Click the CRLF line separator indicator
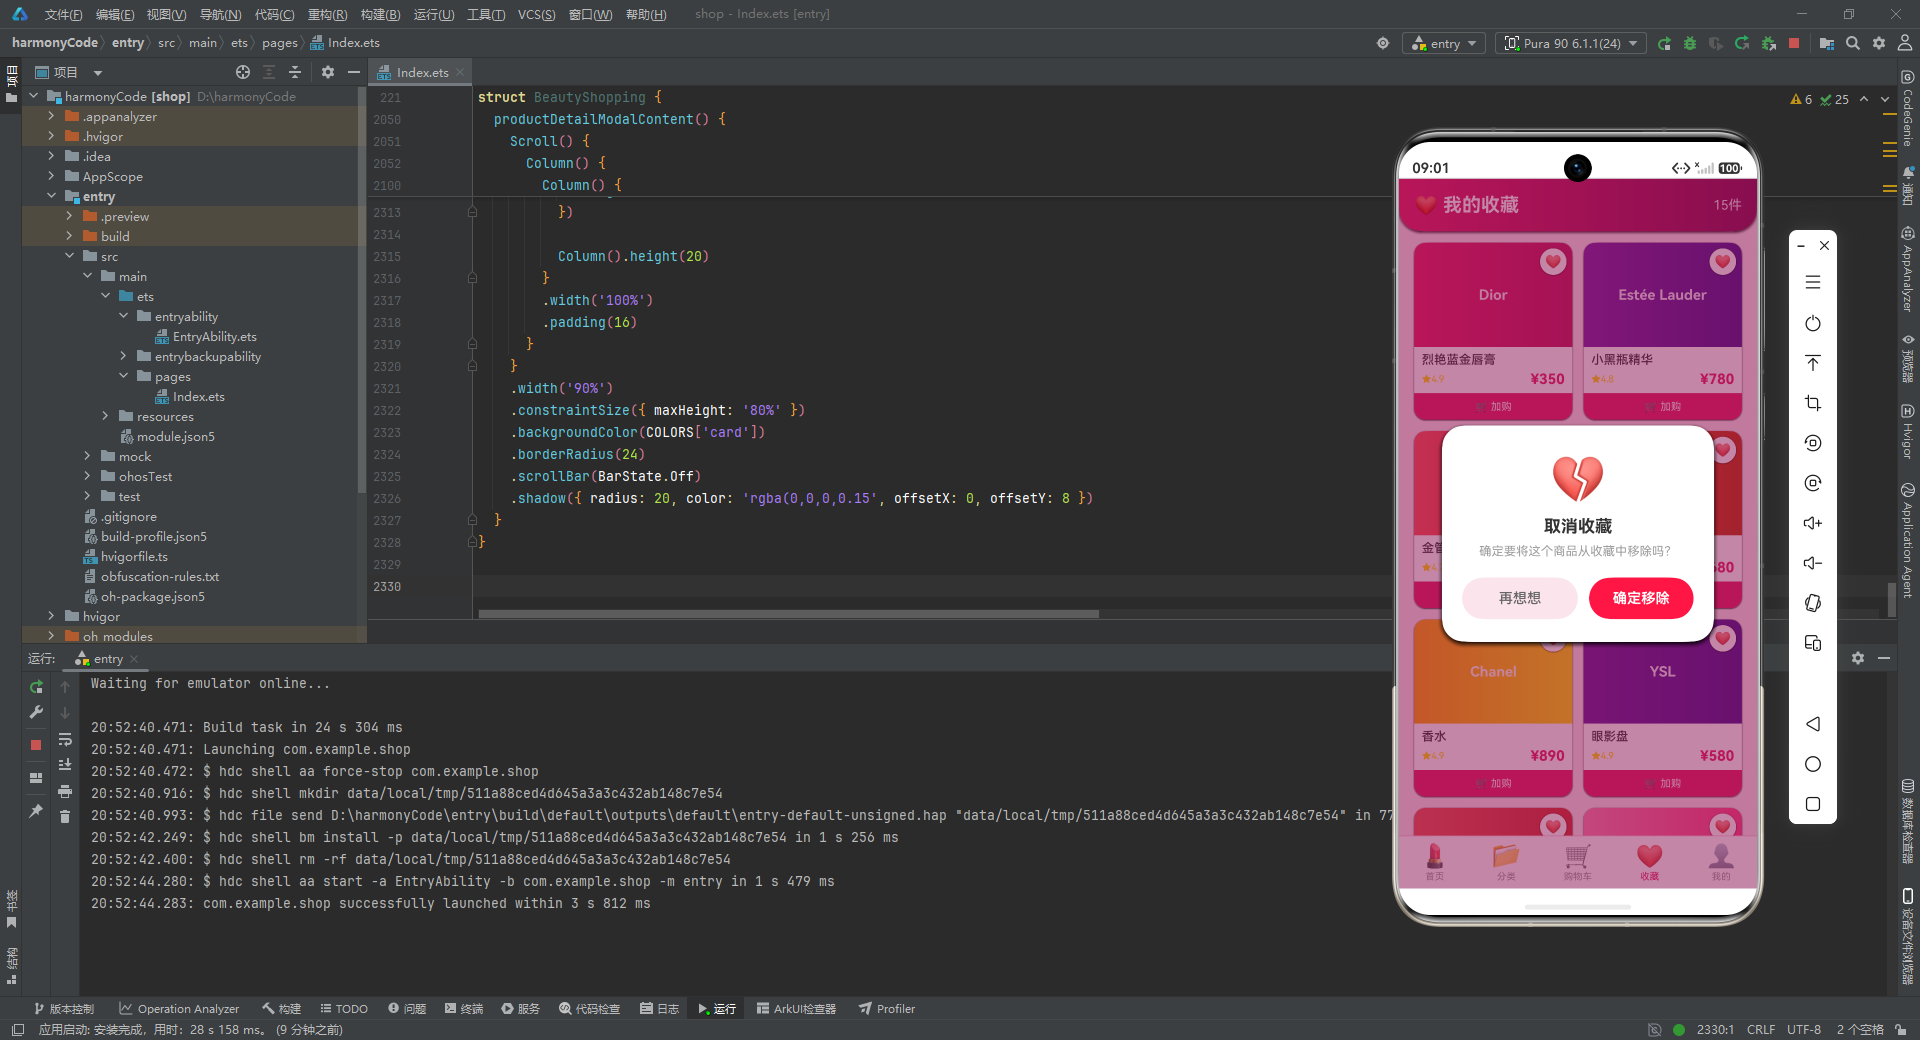Screen dimensions: 1920x1040 [1761, 1030]
